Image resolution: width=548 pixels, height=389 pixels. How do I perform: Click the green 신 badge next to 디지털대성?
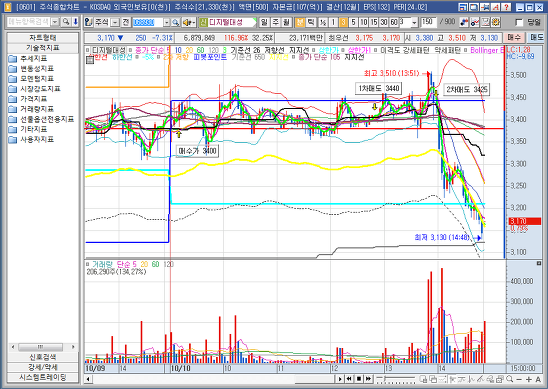click(x=203, y=22)
